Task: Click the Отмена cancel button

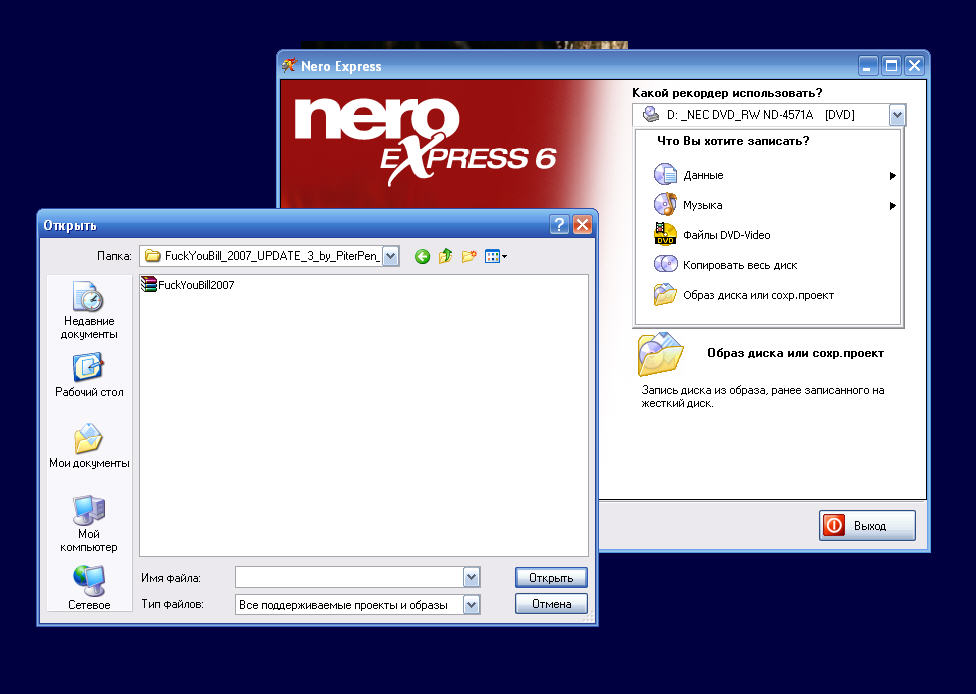Action: coord(551,604)
